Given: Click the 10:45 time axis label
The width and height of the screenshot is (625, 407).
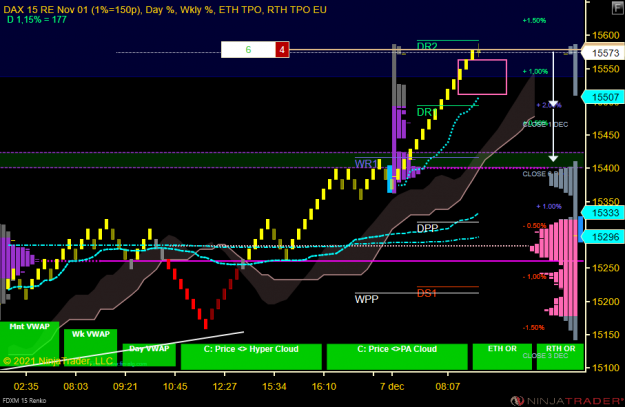Looking at the screenshot, I should click(x=175, y=386).
